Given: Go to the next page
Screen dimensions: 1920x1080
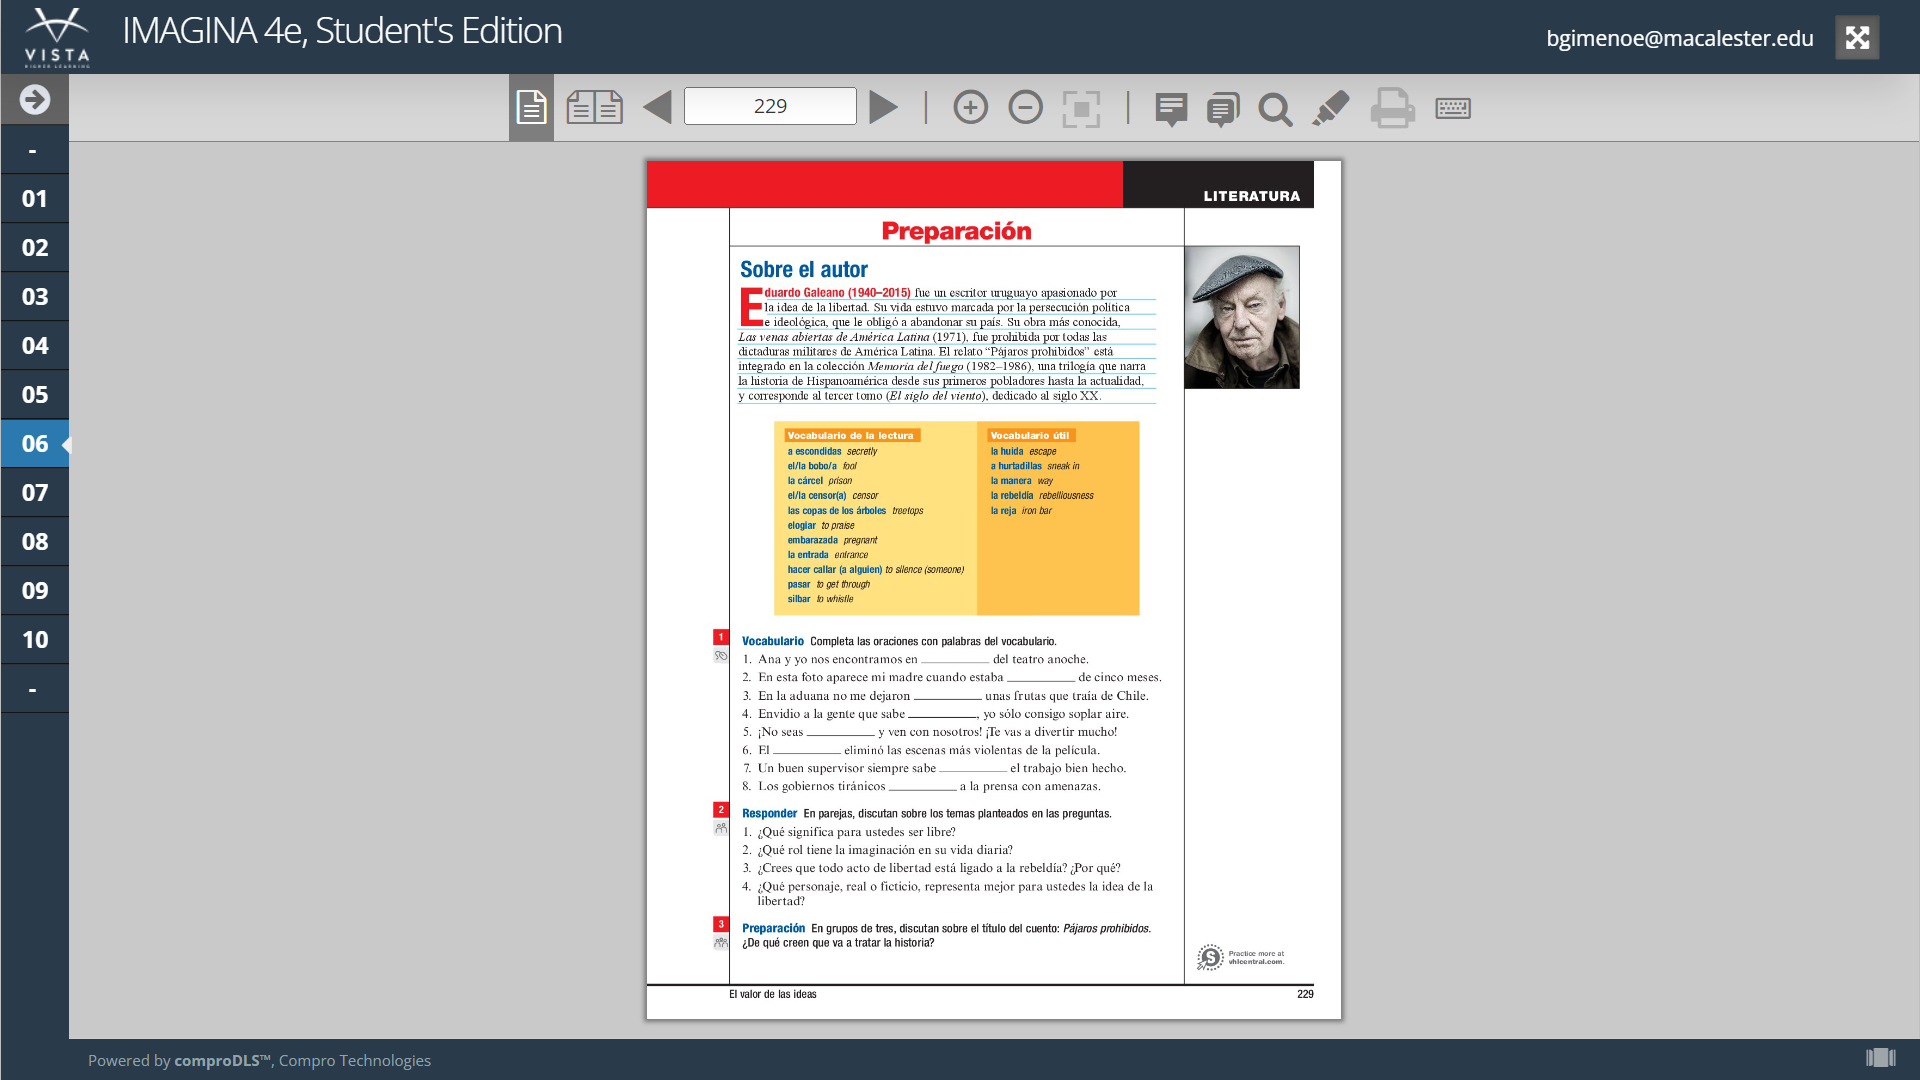Looking at the screenshot, I should tap(883, 107).
